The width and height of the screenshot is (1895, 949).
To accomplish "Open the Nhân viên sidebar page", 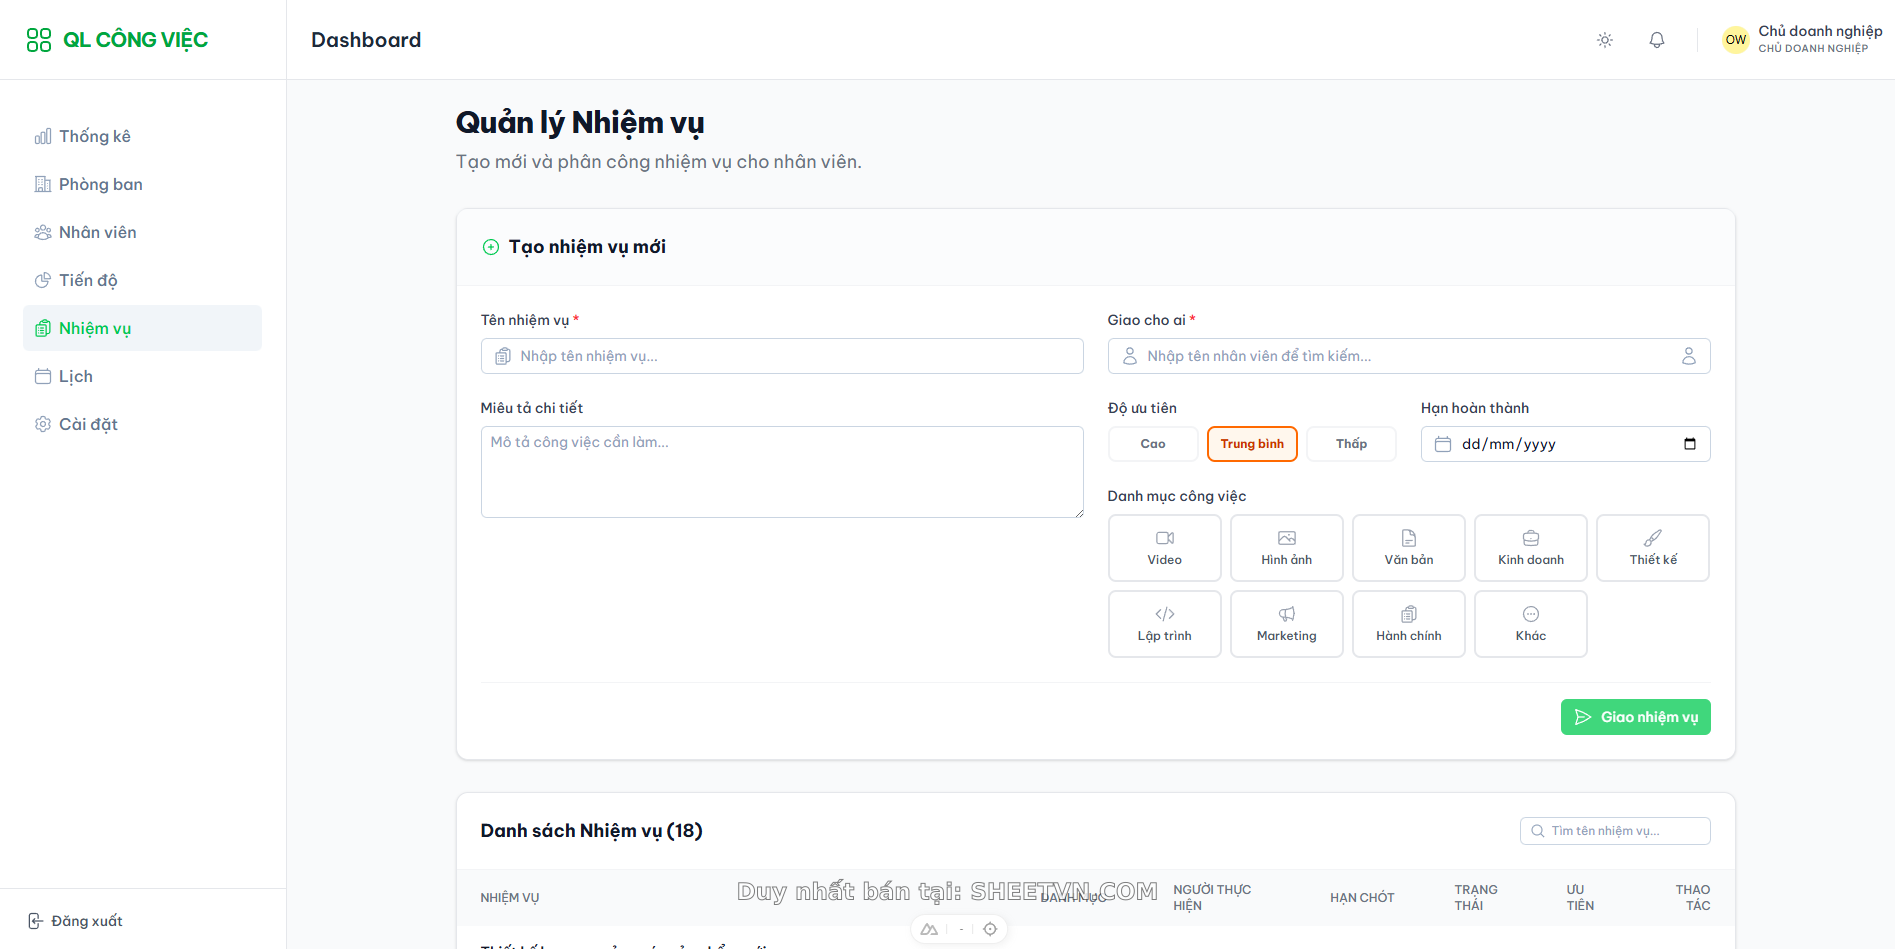I will [x=97, y=232].
